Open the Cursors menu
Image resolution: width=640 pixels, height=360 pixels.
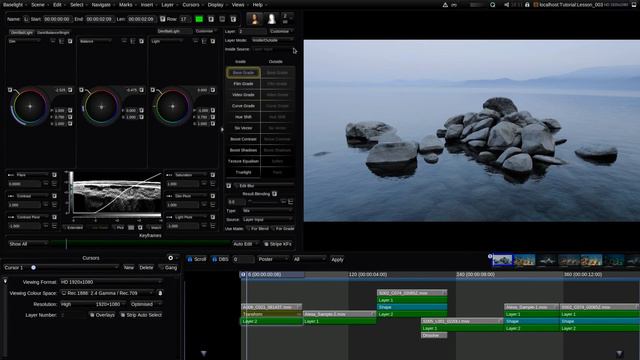click(191, 5)
